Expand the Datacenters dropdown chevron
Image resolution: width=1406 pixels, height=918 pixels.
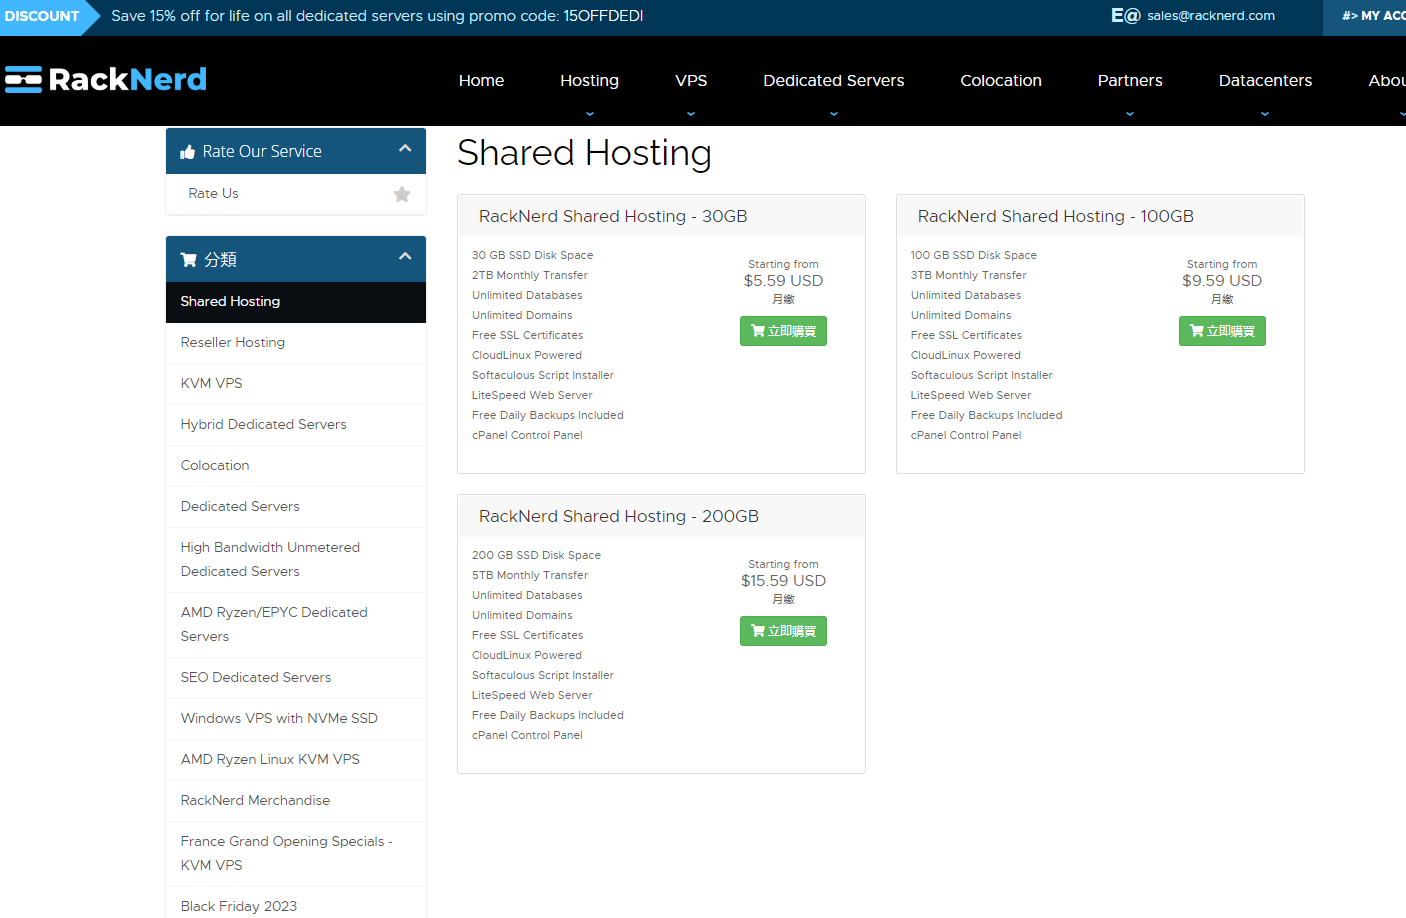(x=1265, y=114)
